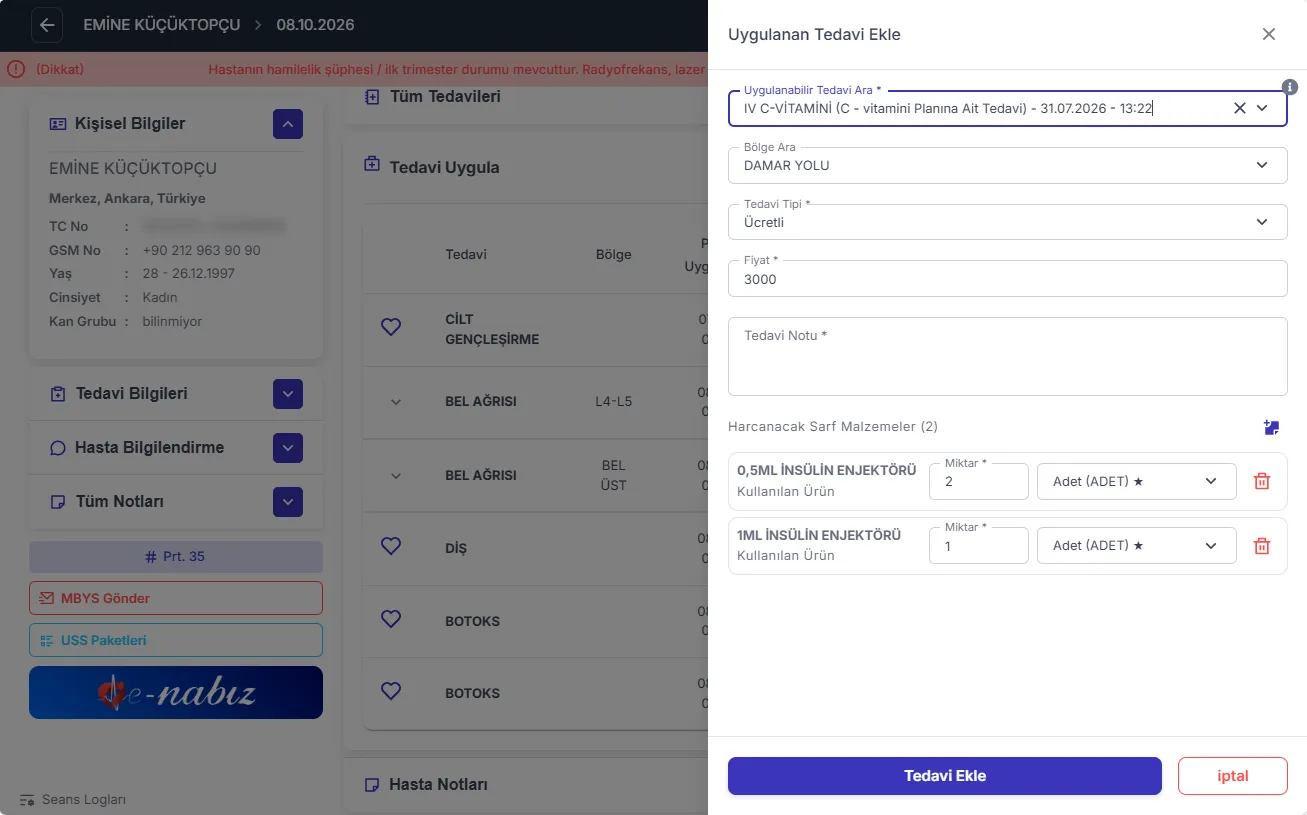Click the info icon above treatment search
This screenshot has height=815, width=1307.
tap(1290, 87)
